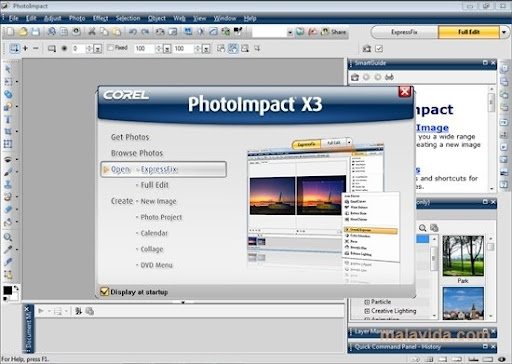Viewport: 512px width, 364px height.
Task: Toggle the Fixed size checkbox
Action: pos(110,48)
